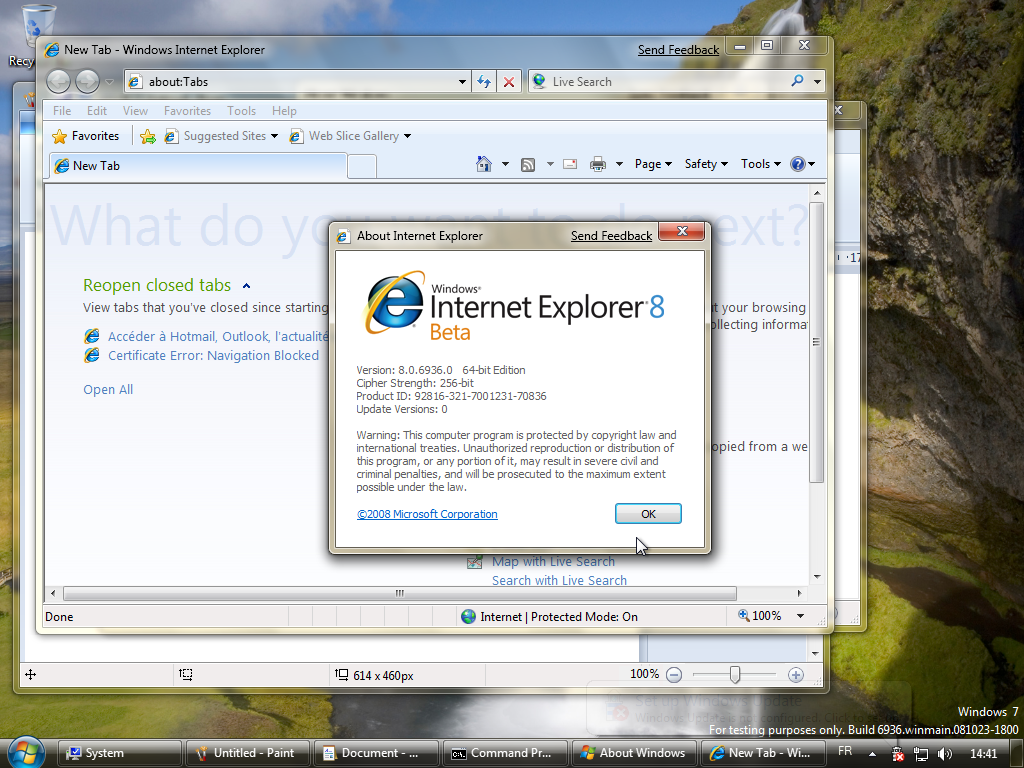This screenshot has width=1024, height=768.
Task: Click the FR language indicator
Action: (x=845, y=751)
